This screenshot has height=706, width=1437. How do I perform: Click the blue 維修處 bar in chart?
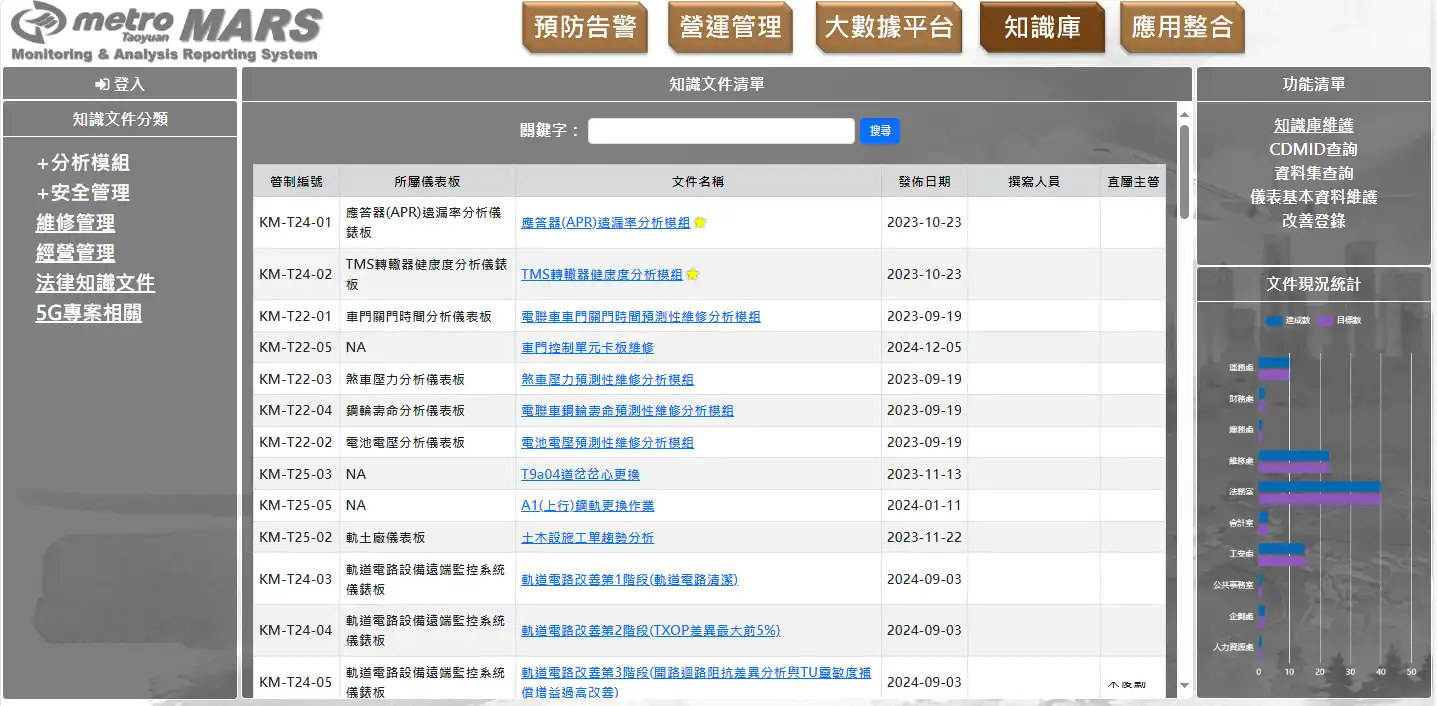(1293, 456)
